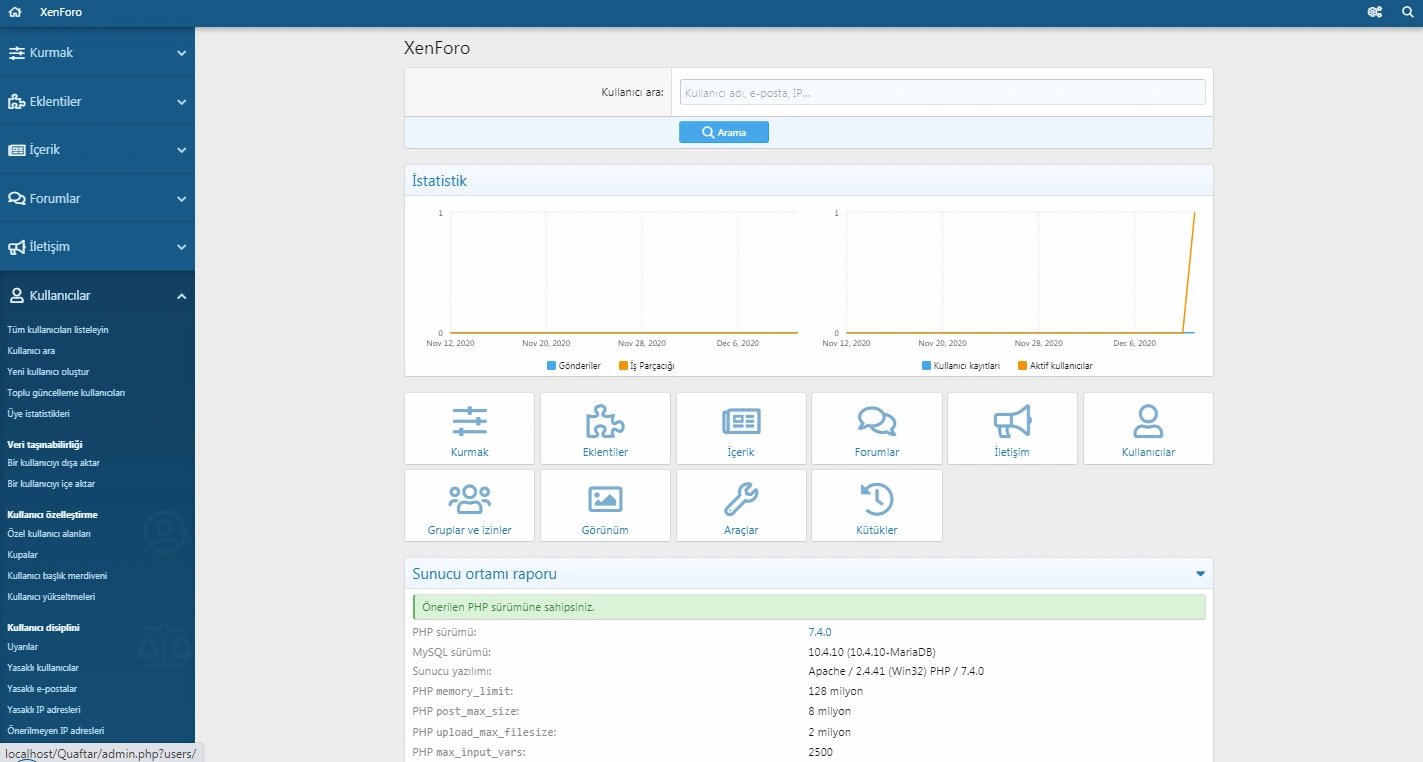Open the Araçlar wrench tile
The height and width of the screenshot is (762, 1423).
[741, 505]
